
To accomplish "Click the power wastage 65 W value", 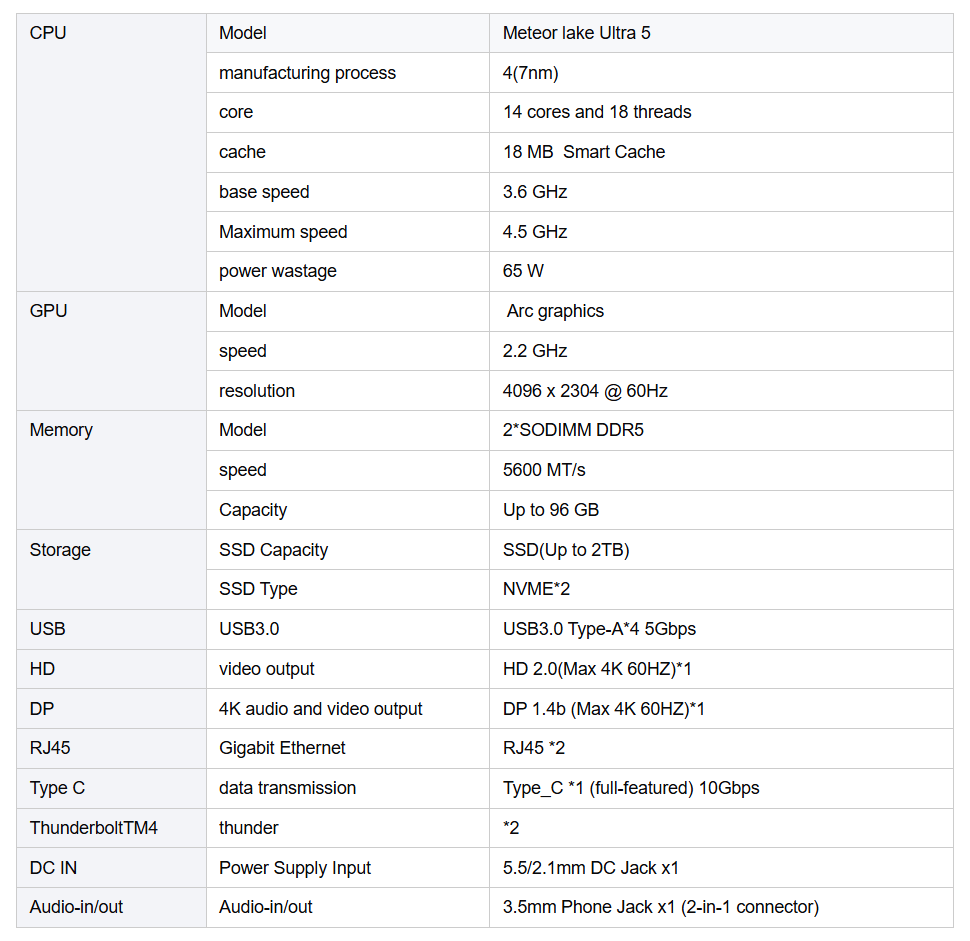I will tap(523, 271).
